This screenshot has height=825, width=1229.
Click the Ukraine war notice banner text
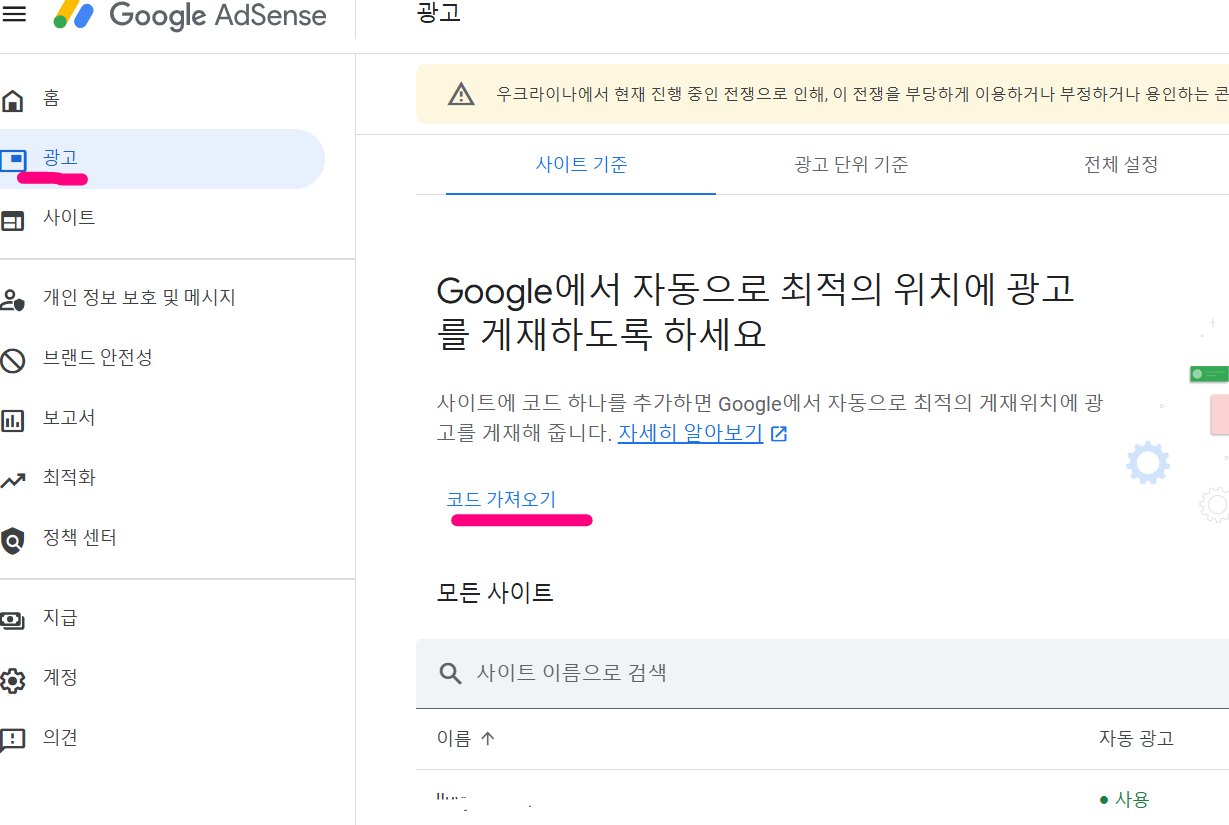[862, 94]
